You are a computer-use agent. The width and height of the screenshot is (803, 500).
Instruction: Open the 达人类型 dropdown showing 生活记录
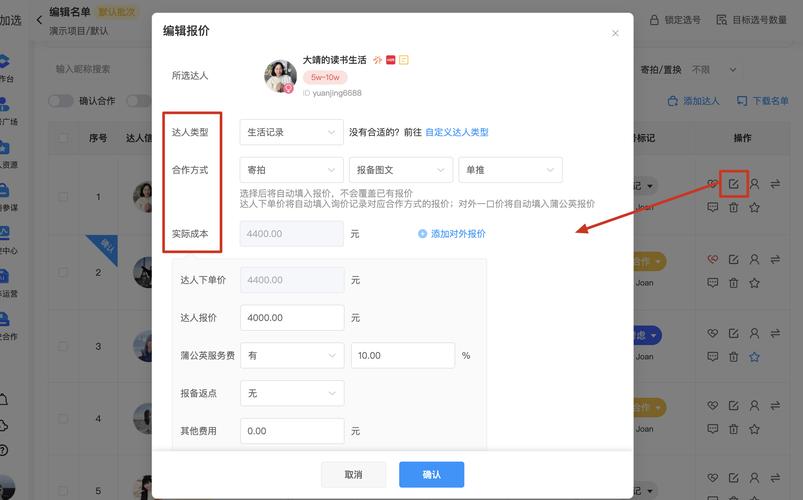[x=291, y=132]
